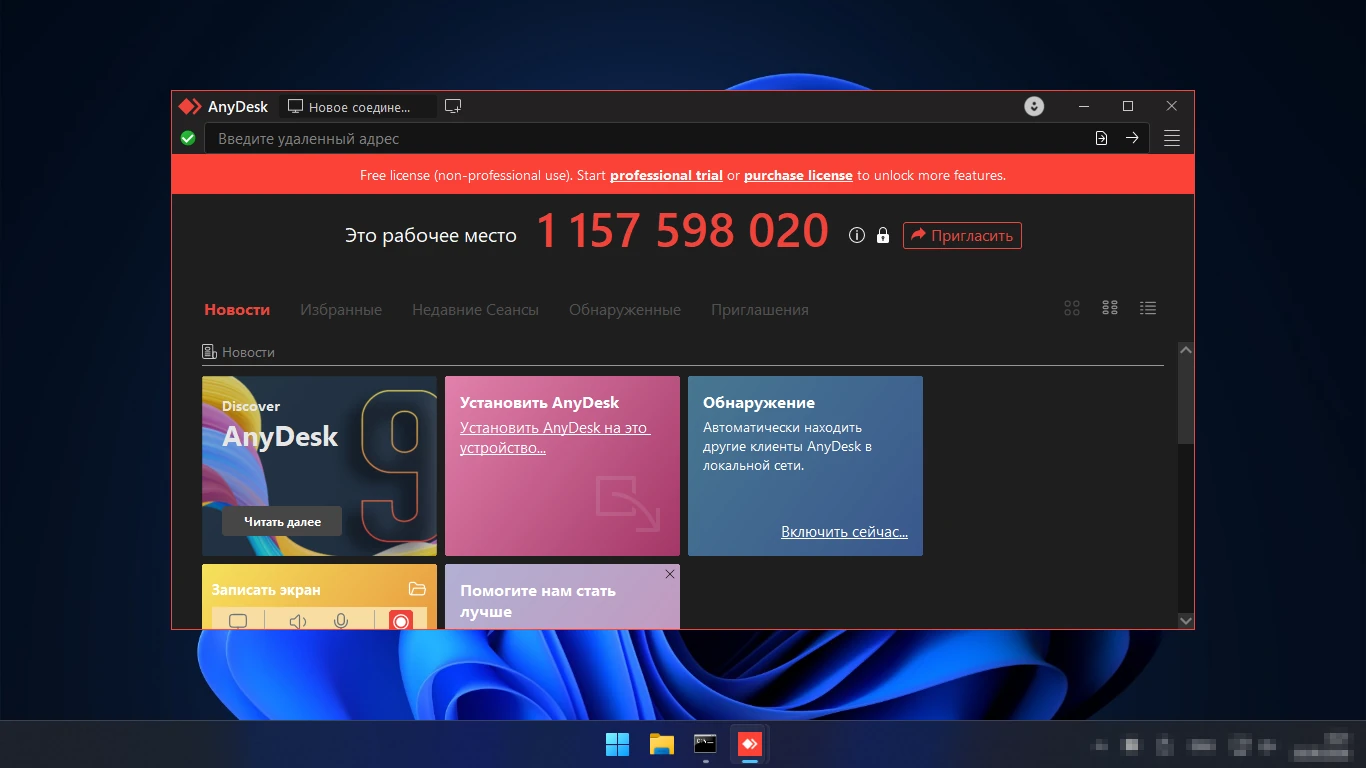The image size is (1366, 768).
Task: Click the Установить AnyDesk card heading
Action: [x=540, y=402]
